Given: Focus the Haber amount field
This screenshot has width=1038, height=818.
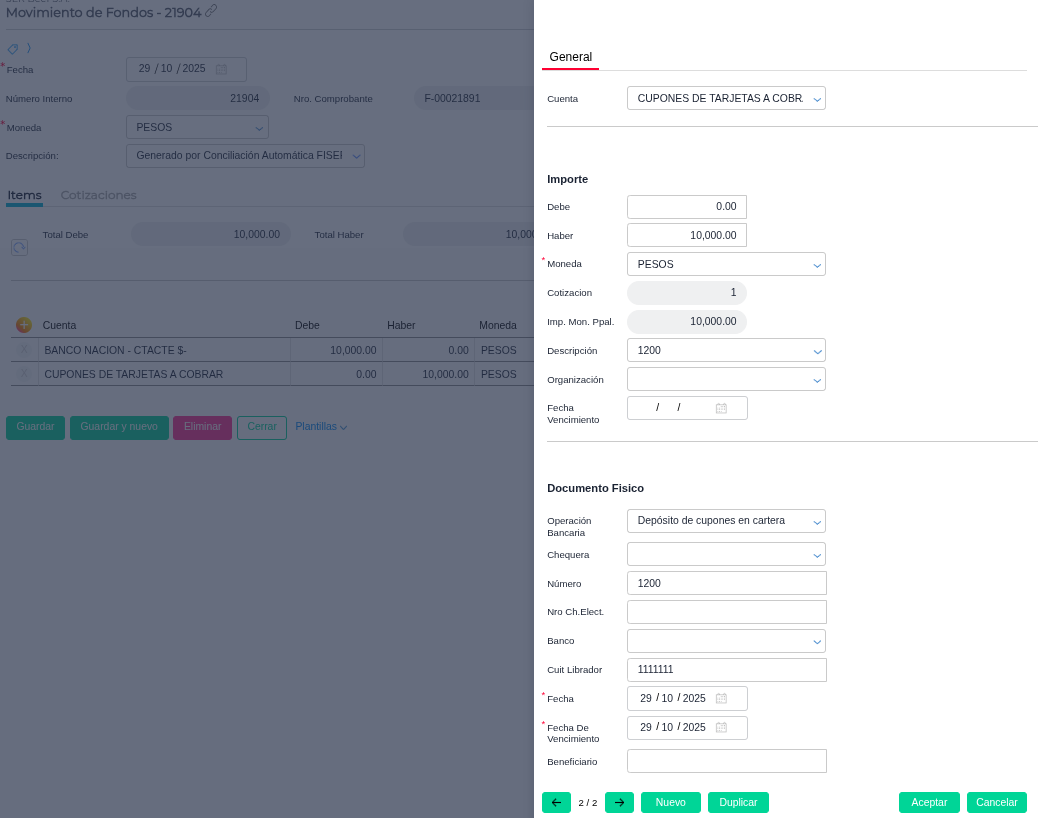Looking at the screenshot, I should (686, 235).
